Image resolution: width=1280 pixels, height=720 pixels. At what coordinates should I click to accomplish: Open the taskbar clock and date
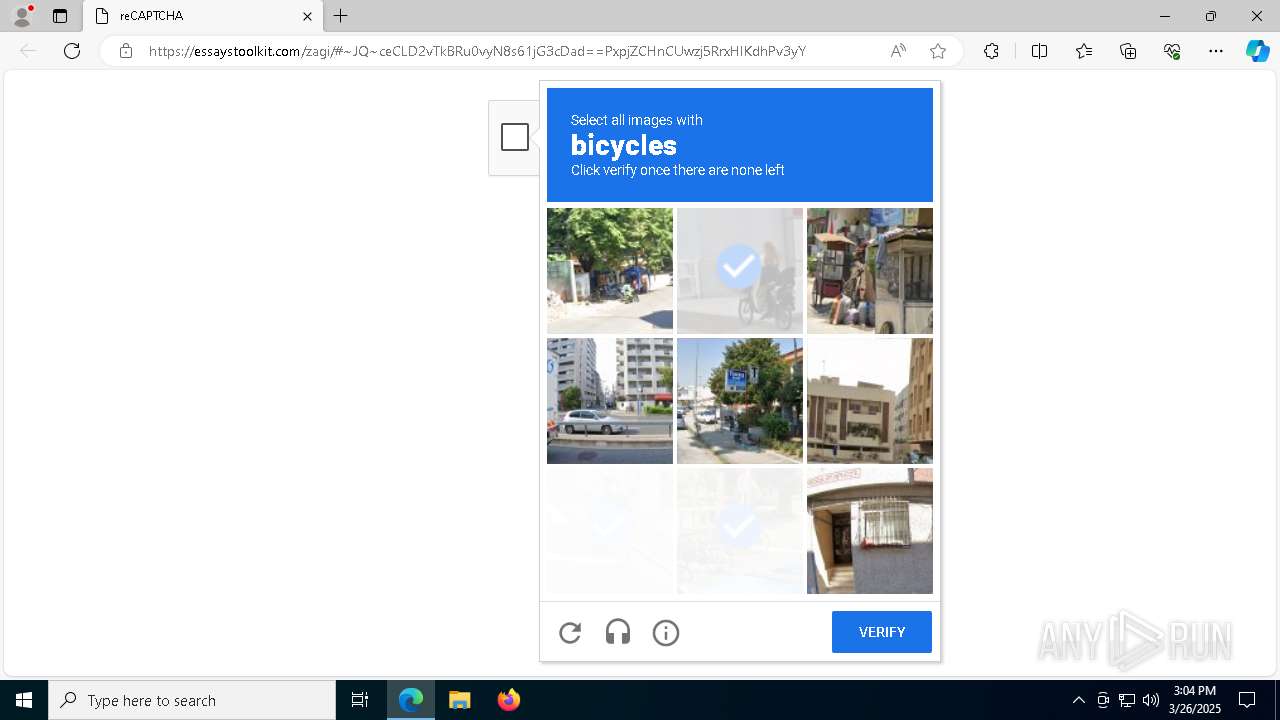coord(1195,700)
